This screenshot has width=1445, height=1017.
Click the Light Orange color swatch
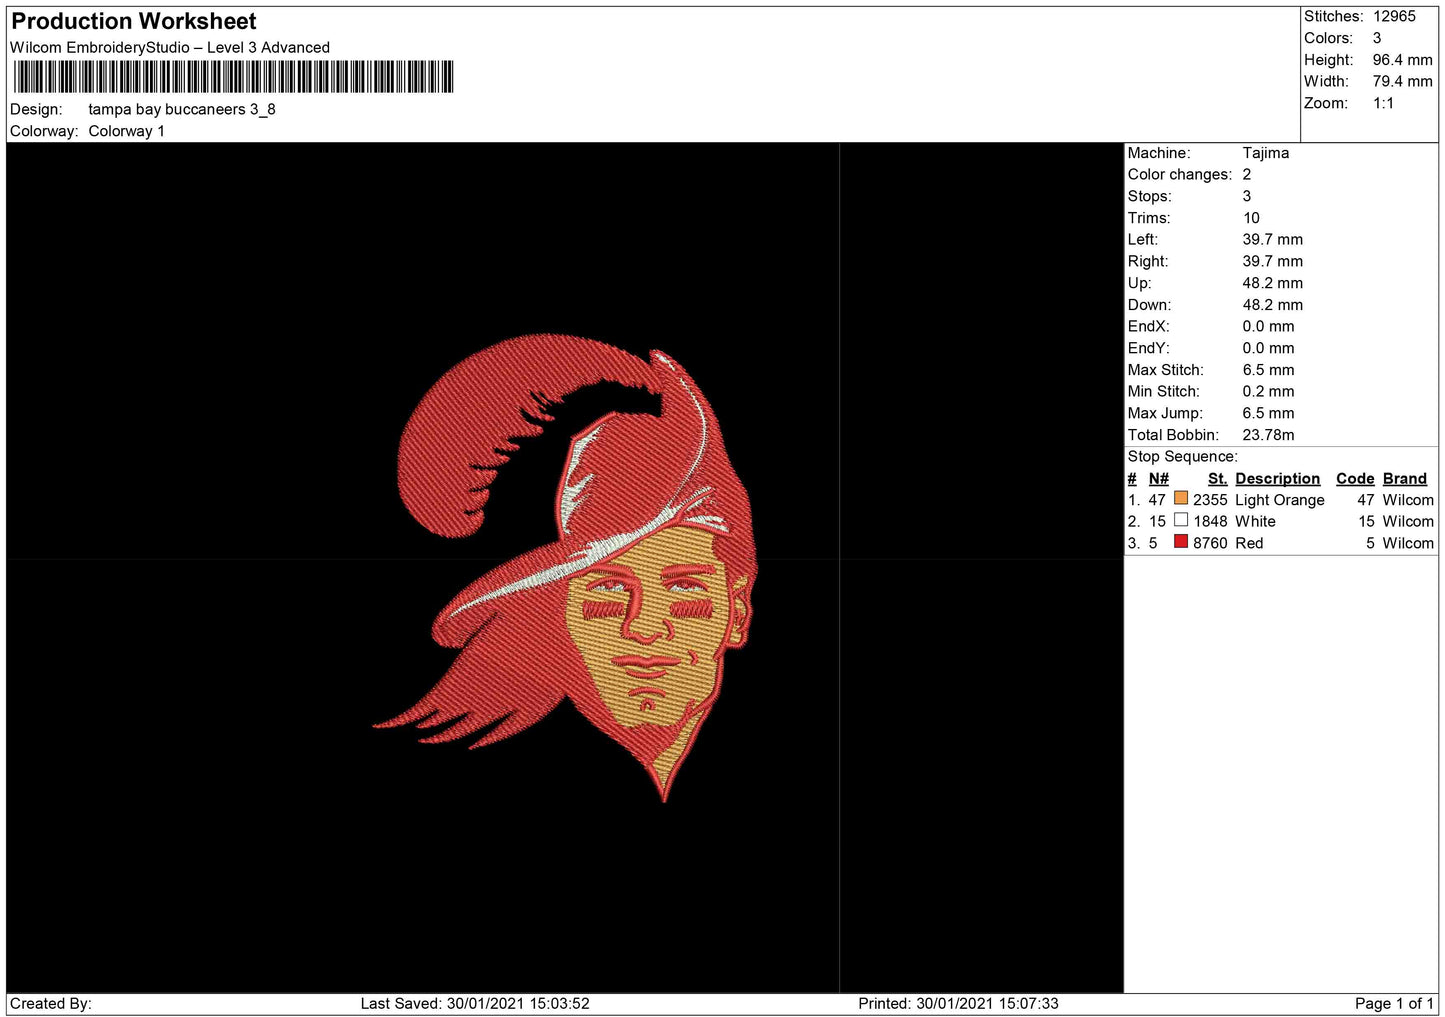pyautogui.click(x=1181, y=498)
